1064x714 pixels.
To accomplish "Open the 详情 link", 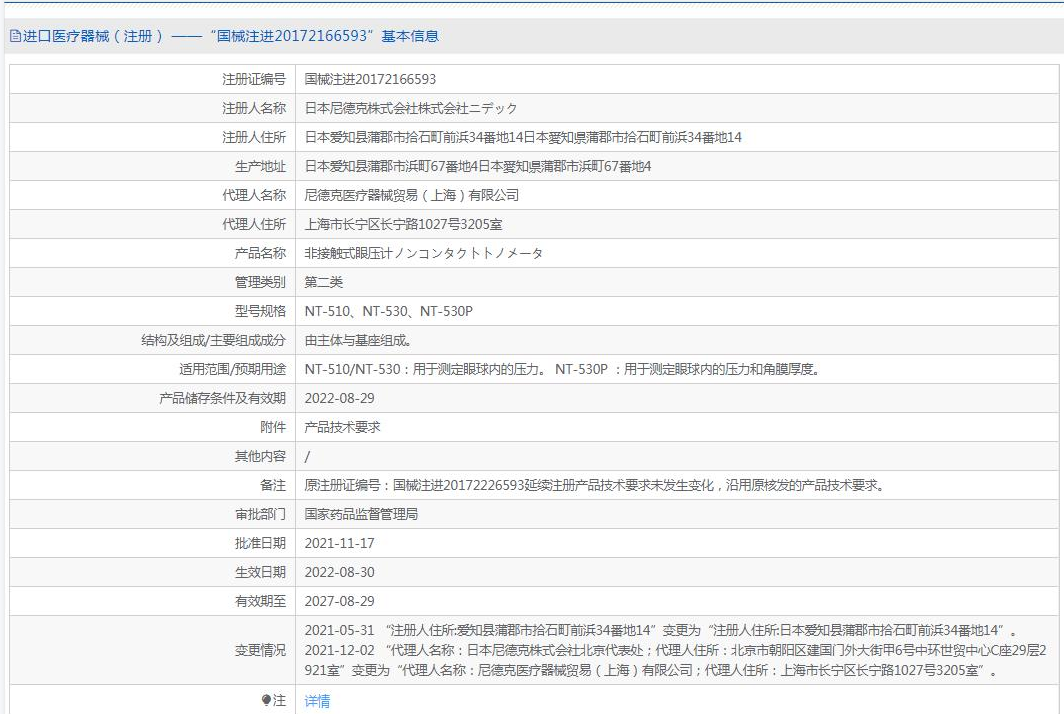I will (x=317, y=701).
